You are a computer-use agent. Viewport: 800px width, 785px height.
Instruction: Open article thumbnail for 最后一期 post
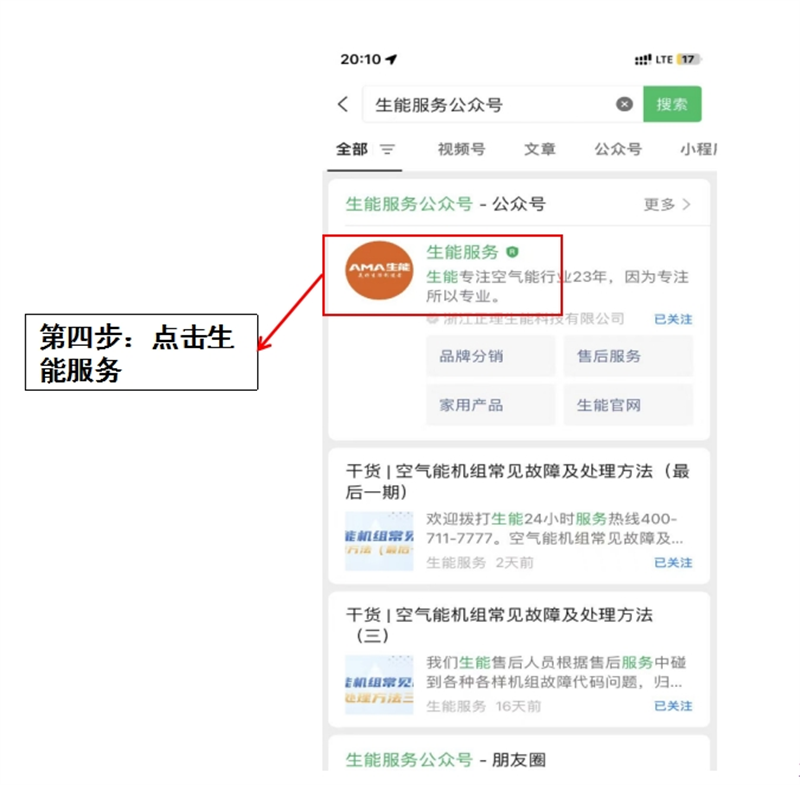pos(379,541)
